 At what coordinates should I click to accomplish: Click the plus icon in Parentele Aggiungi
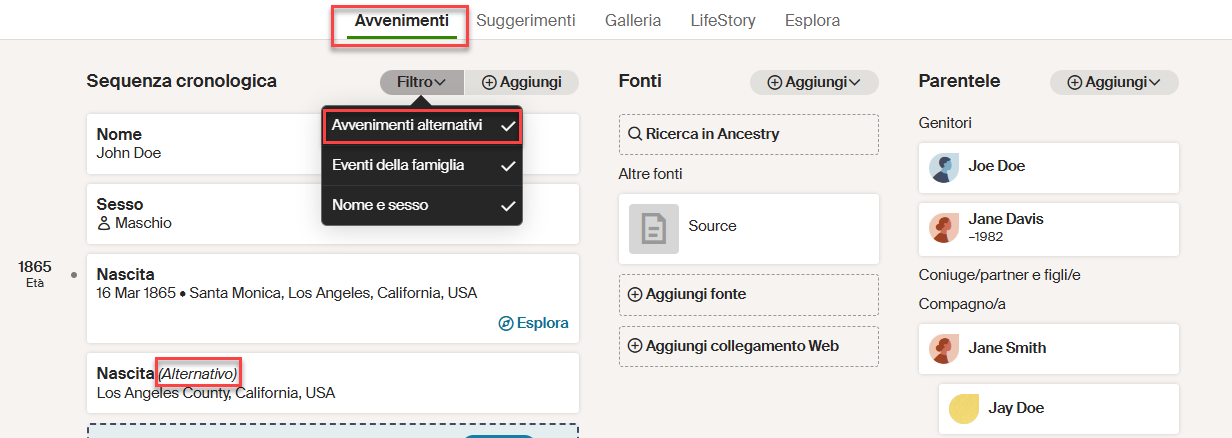pos(1074,83)
